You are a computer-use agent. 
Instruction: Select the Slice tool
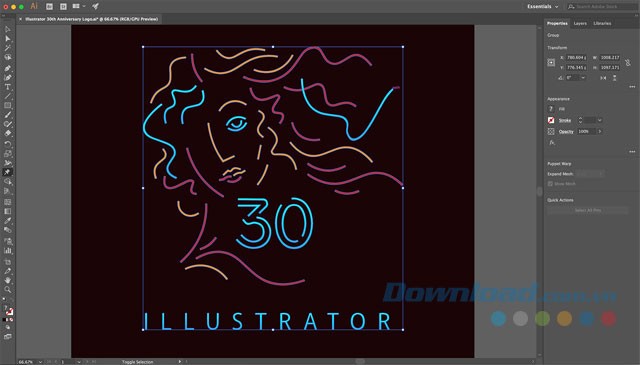click(7, 271)
